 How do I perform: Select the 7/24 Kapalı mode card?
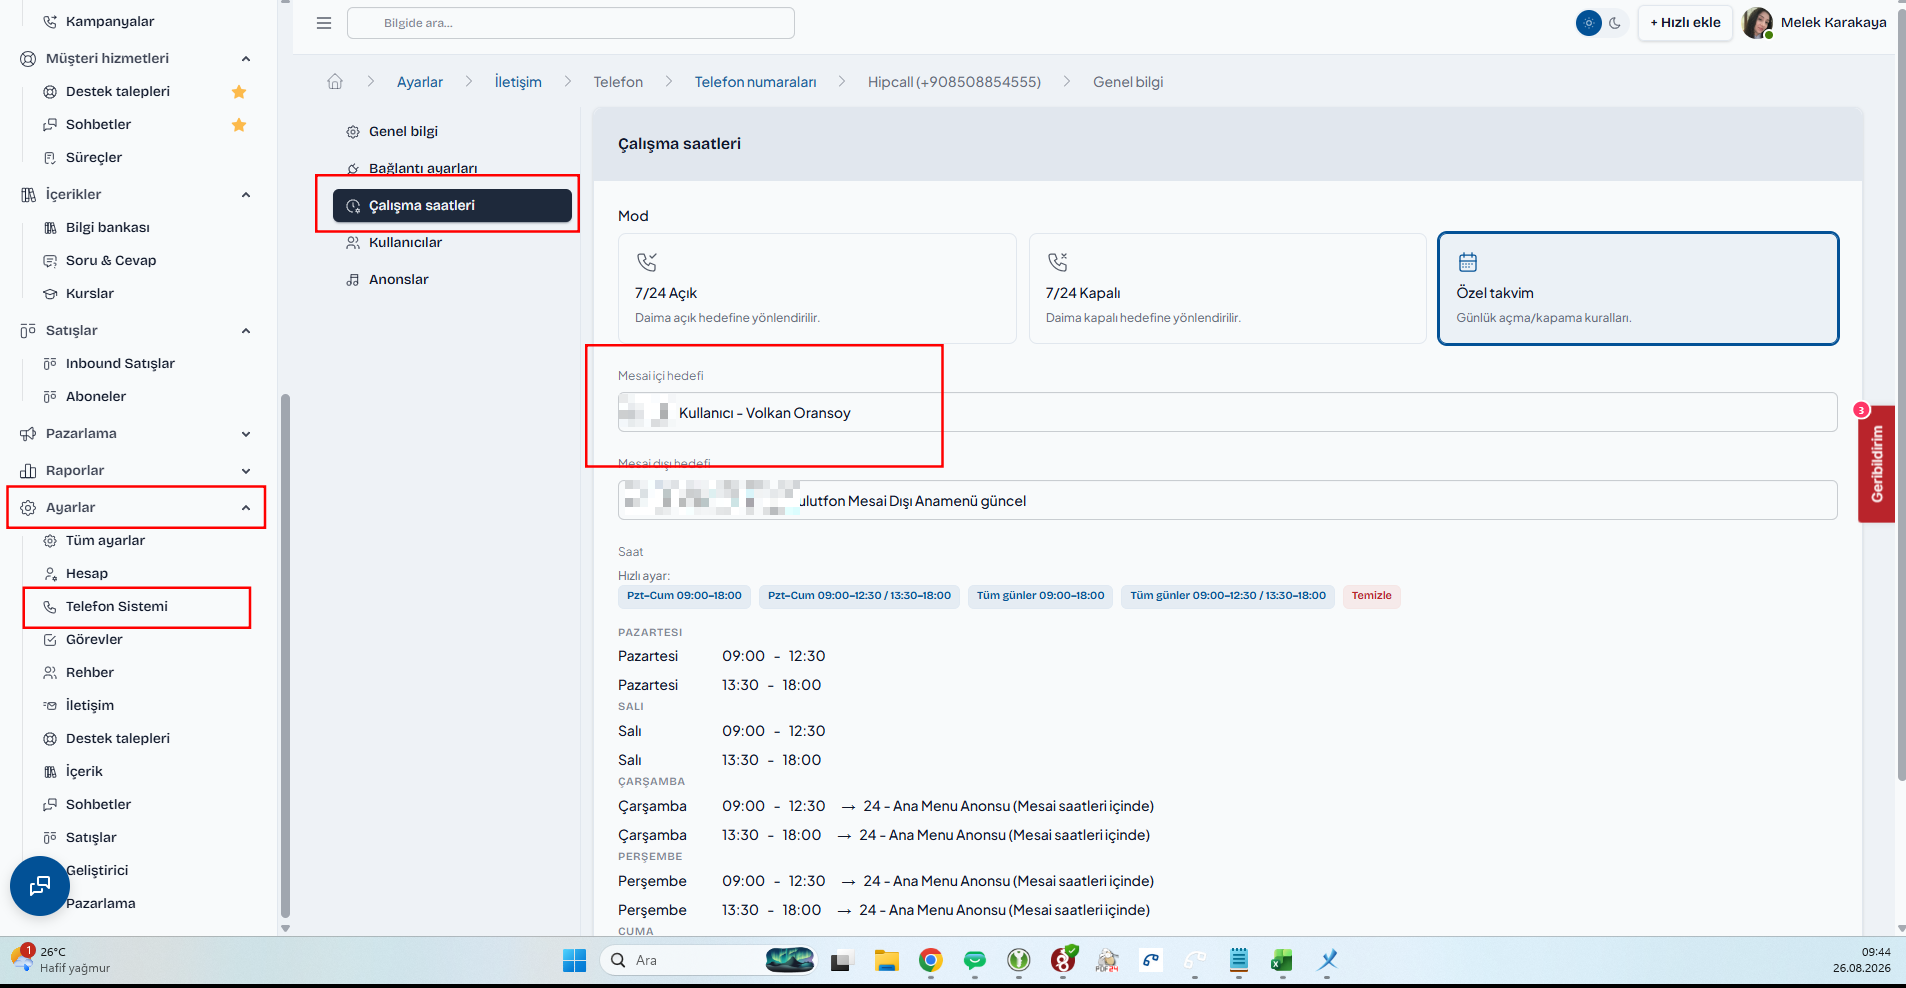1228,289
